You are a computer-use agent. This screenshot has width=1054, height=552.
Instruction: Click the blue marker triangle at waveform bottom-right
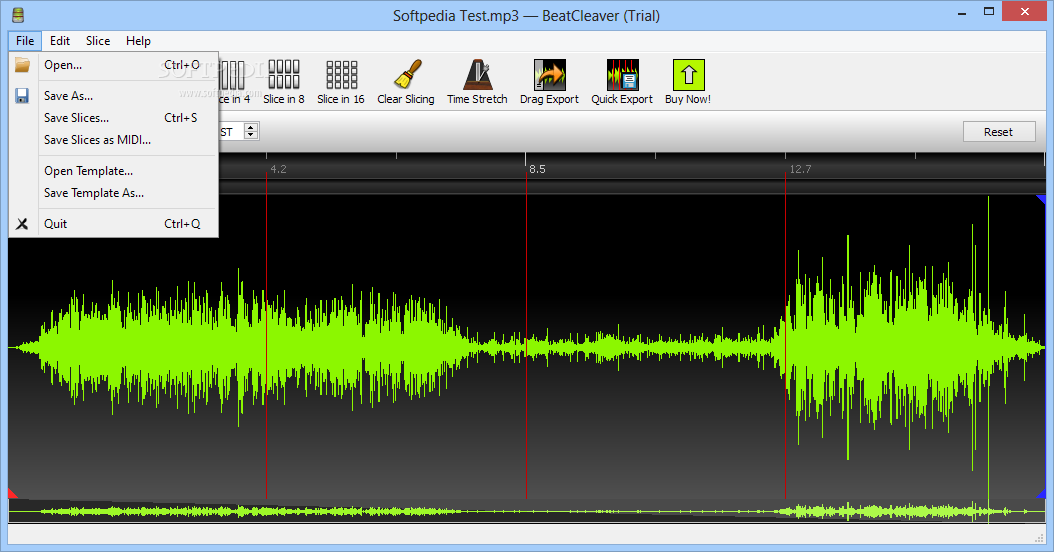1041,494
